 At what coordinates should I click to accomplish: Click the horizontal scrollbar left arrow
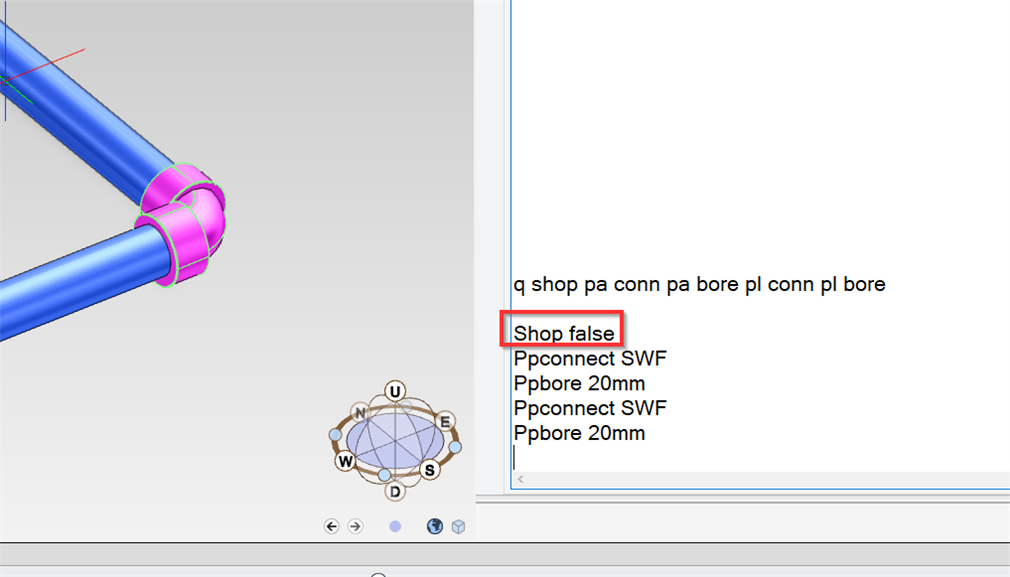[520, 479]
